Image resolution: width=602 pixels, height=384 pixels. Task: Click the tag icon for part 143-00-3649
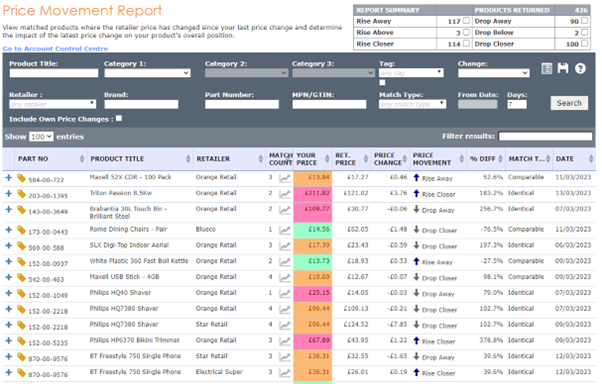[22, 210]
